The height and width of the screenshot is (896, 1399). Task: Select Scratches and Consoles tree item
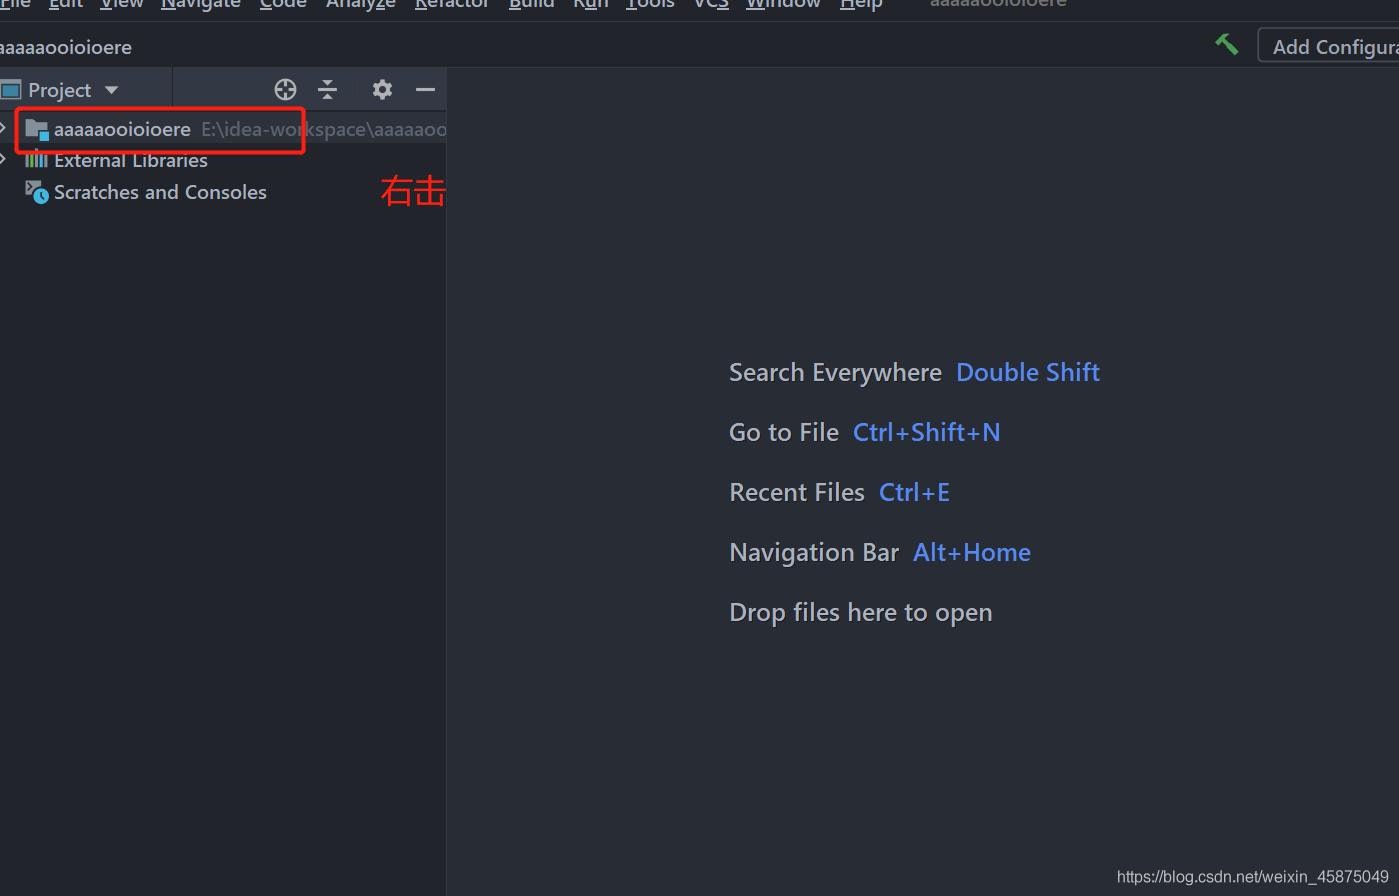tap(160, 192)
